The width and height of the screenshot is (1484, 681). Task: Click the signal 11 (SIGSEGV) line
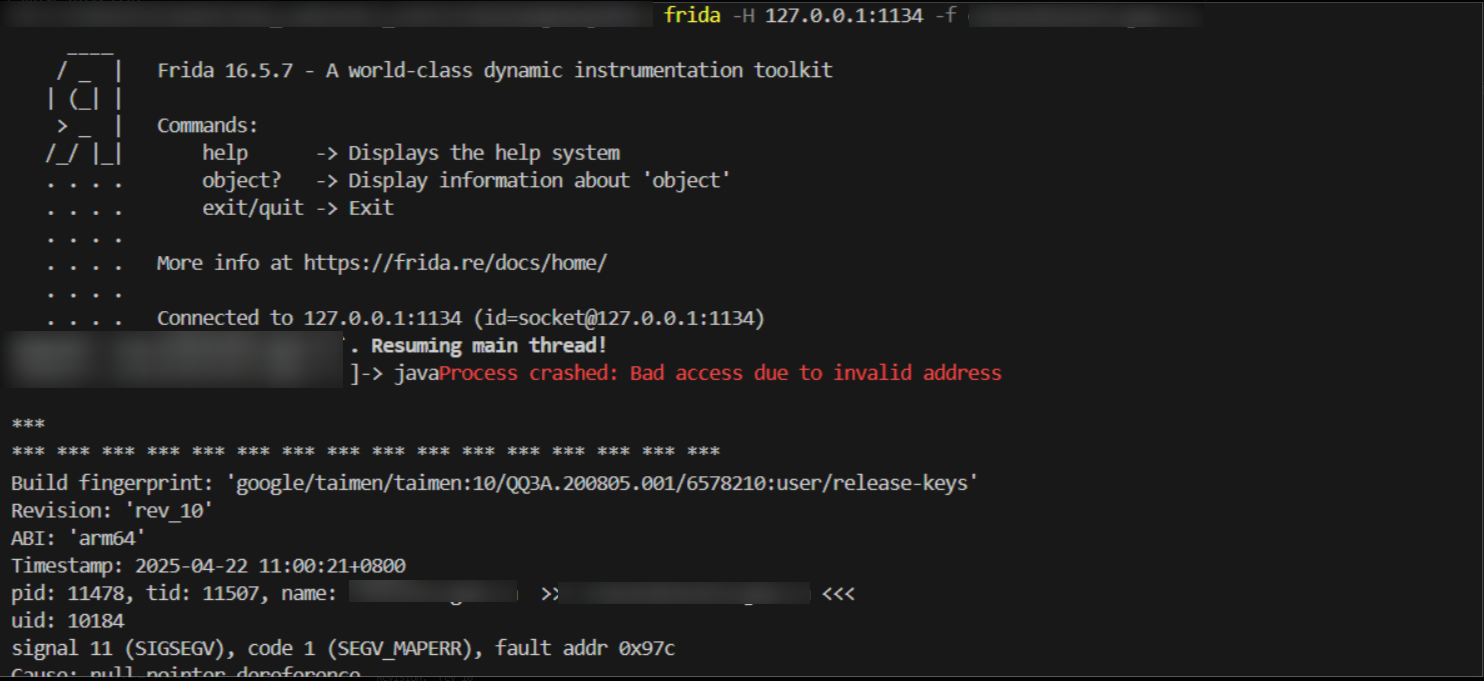pos(343,649)
